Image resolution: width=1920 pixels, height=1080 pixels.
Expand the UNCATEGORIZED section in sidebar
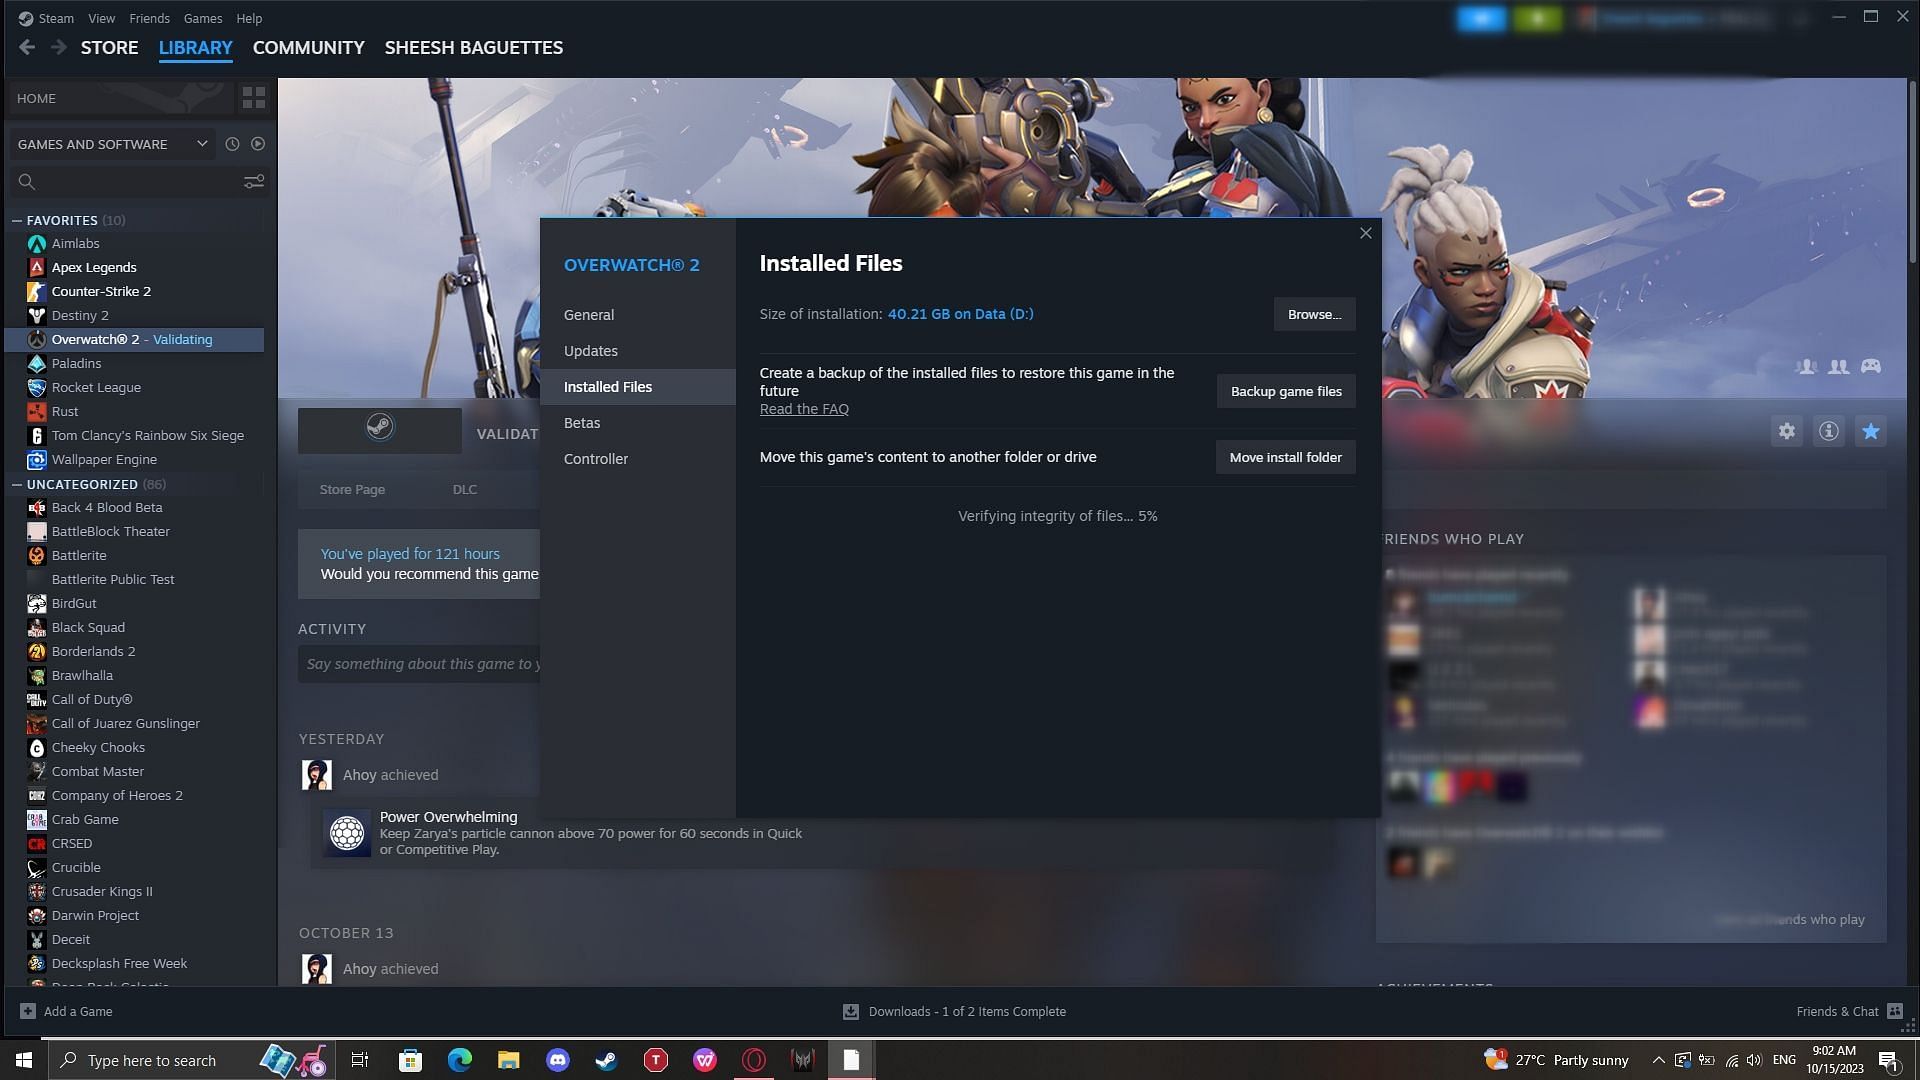coord(83,483)
